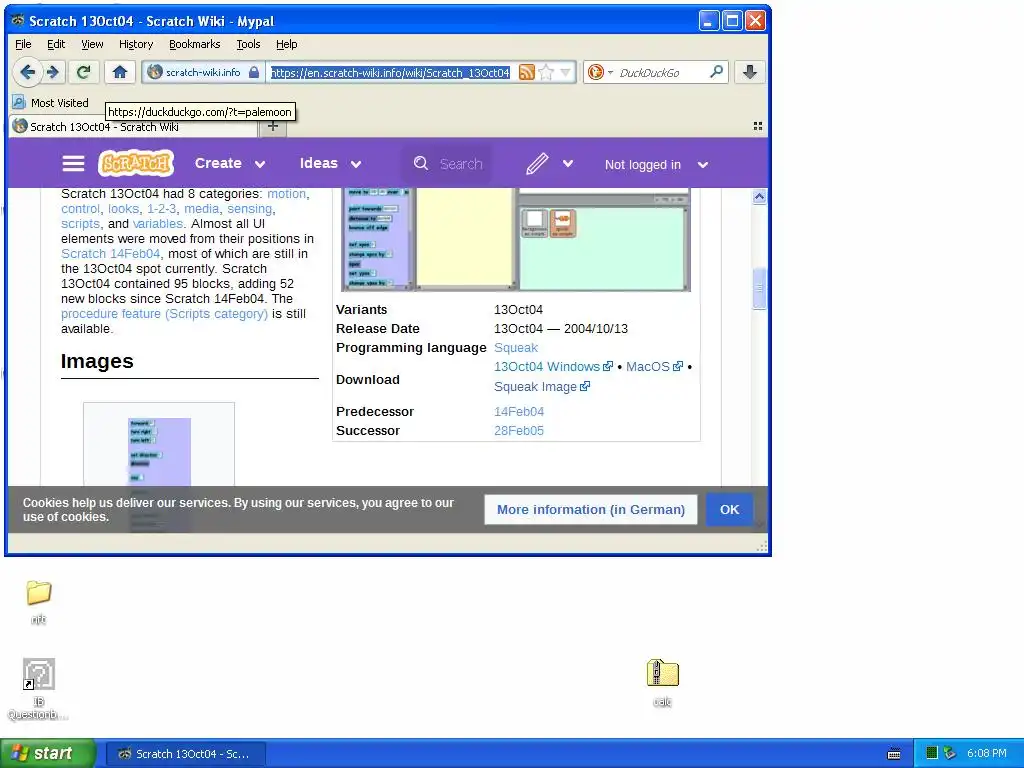Click the pencil edit icon in purple bar

pyautogui.click(x=537, y=163)
